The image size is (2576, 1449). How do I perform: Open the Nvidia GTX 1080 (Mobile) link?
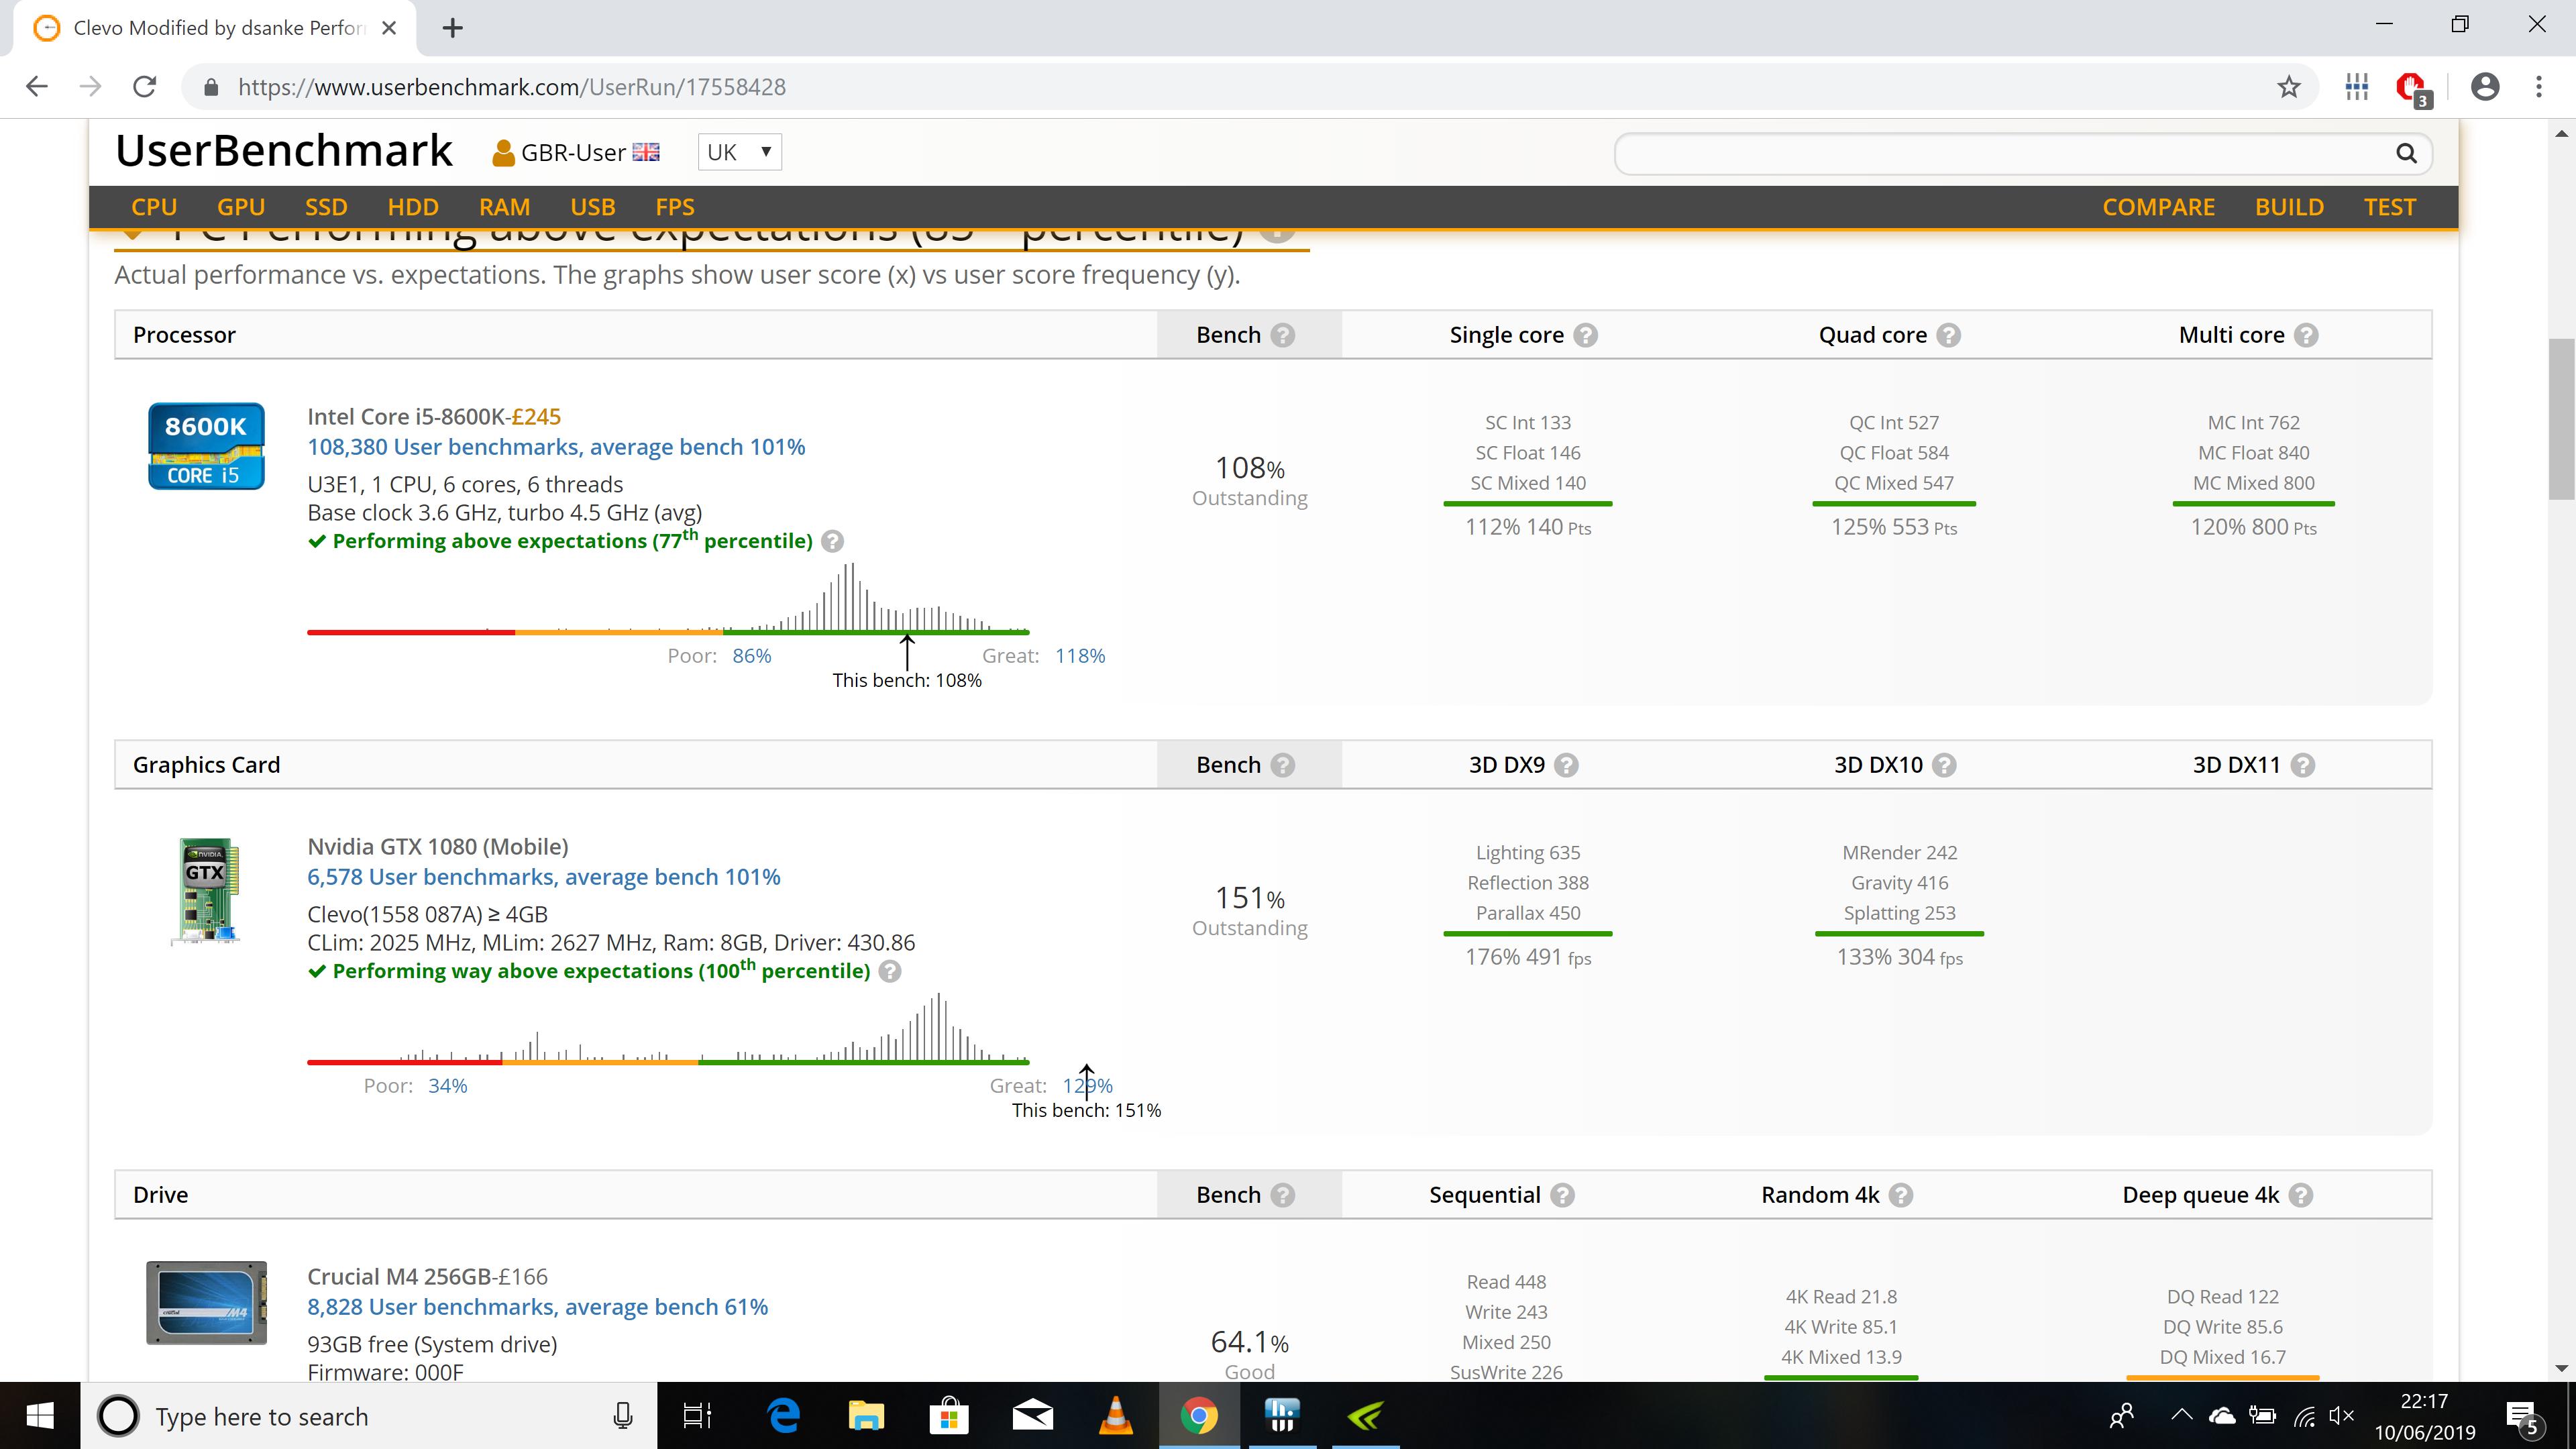point(437,847)
